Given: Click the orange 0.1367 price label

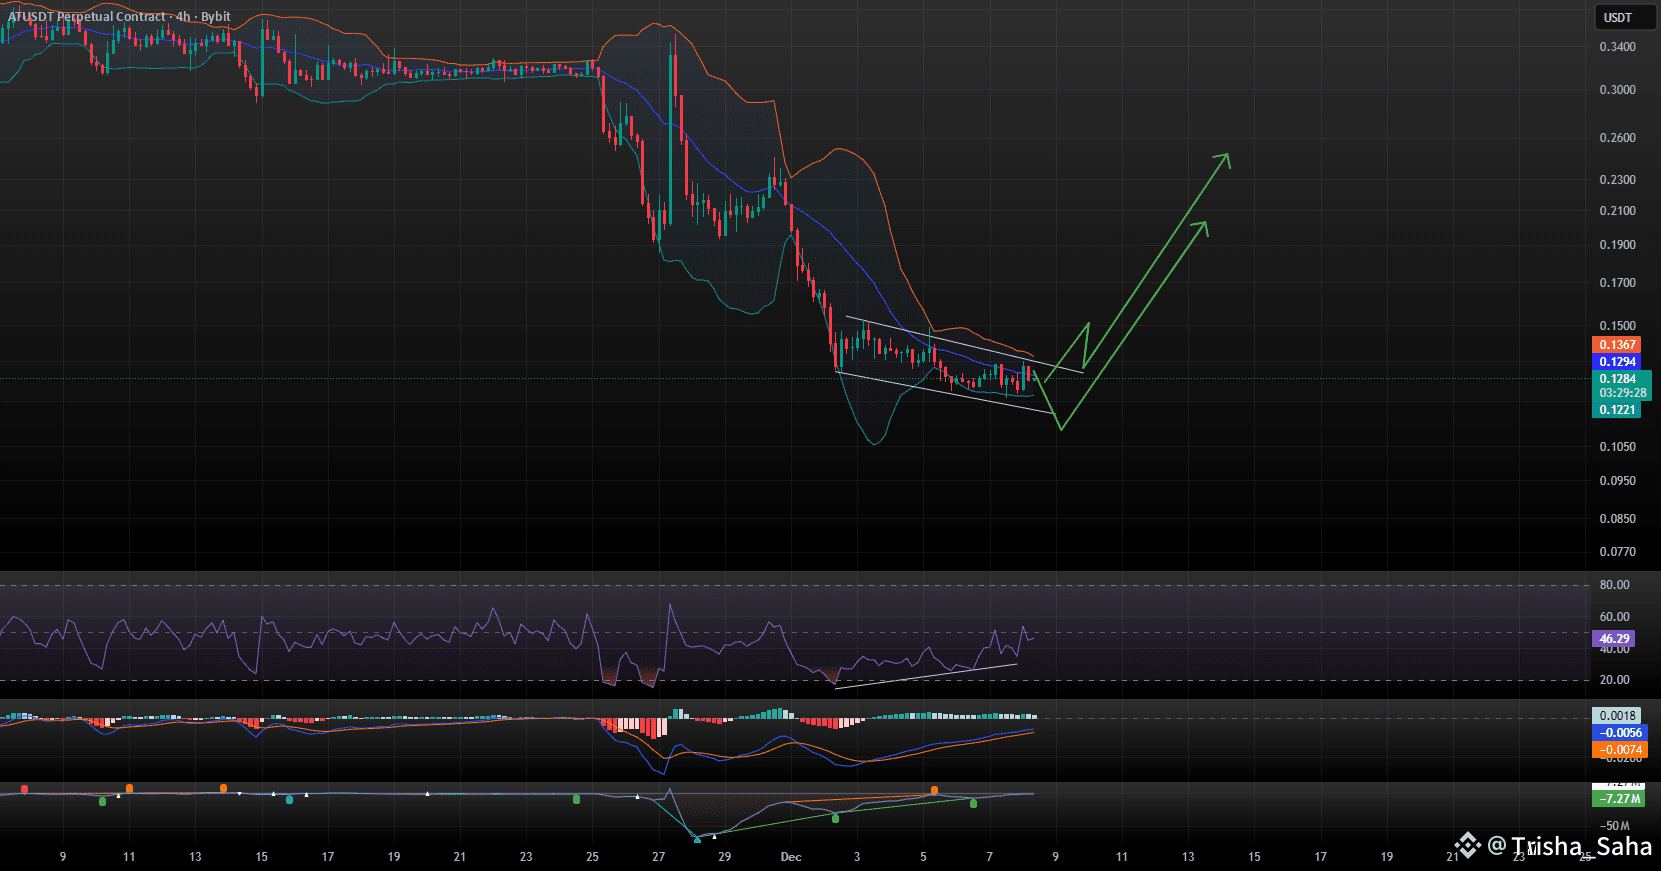Looking at the screenshot, I should tap(1616, 345).
